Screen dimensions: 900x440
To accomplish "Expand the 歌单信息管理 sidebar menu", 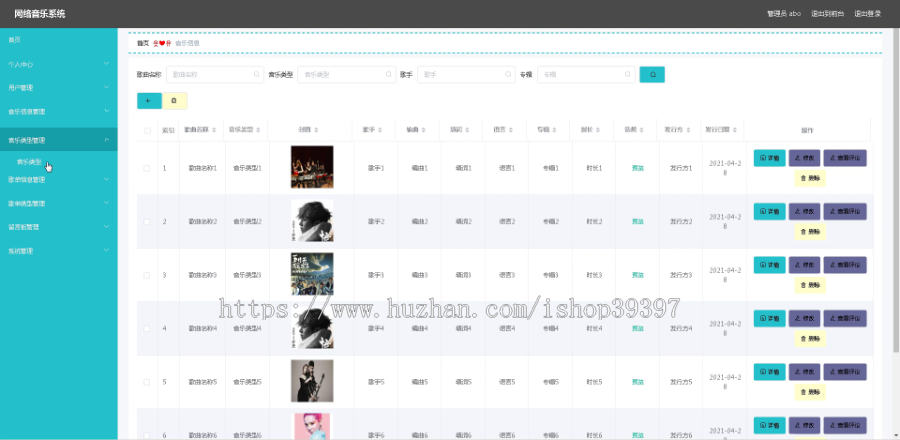I will pos(59,180).
